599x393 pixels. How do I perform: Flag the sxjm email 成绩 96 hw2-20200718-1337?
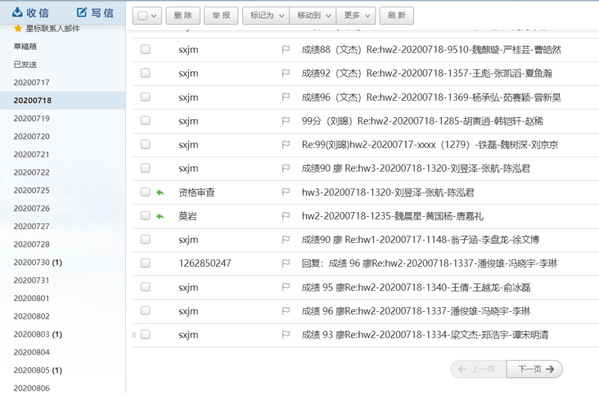tap(286, 311)
